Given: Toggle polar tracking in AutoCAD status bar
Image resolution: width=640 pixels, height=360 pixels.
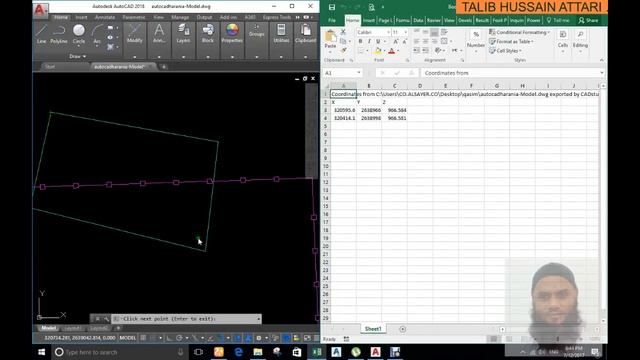Looking at the screenshot, I should [x=179, y=338].
